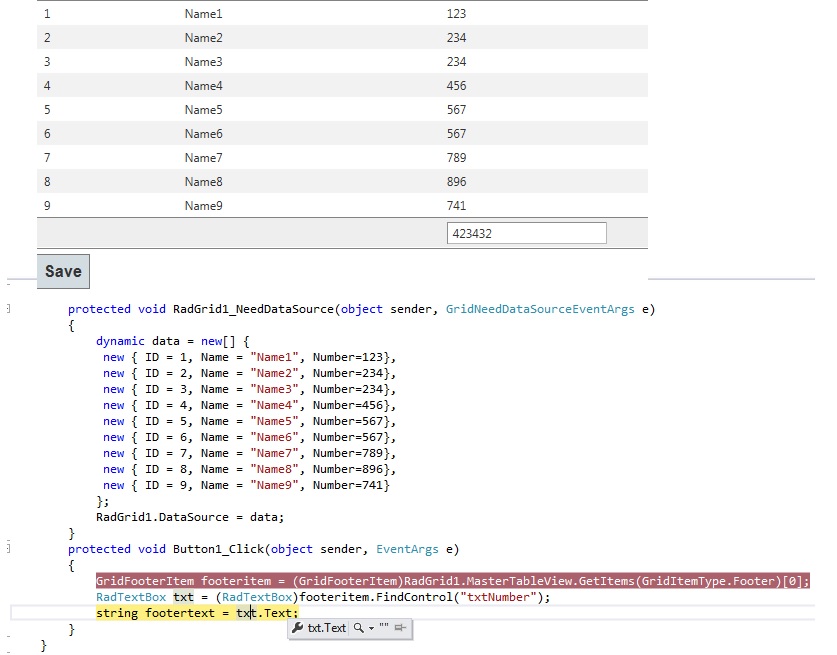Click the "txtNumber" string literal in code

(x=498, y=597)
